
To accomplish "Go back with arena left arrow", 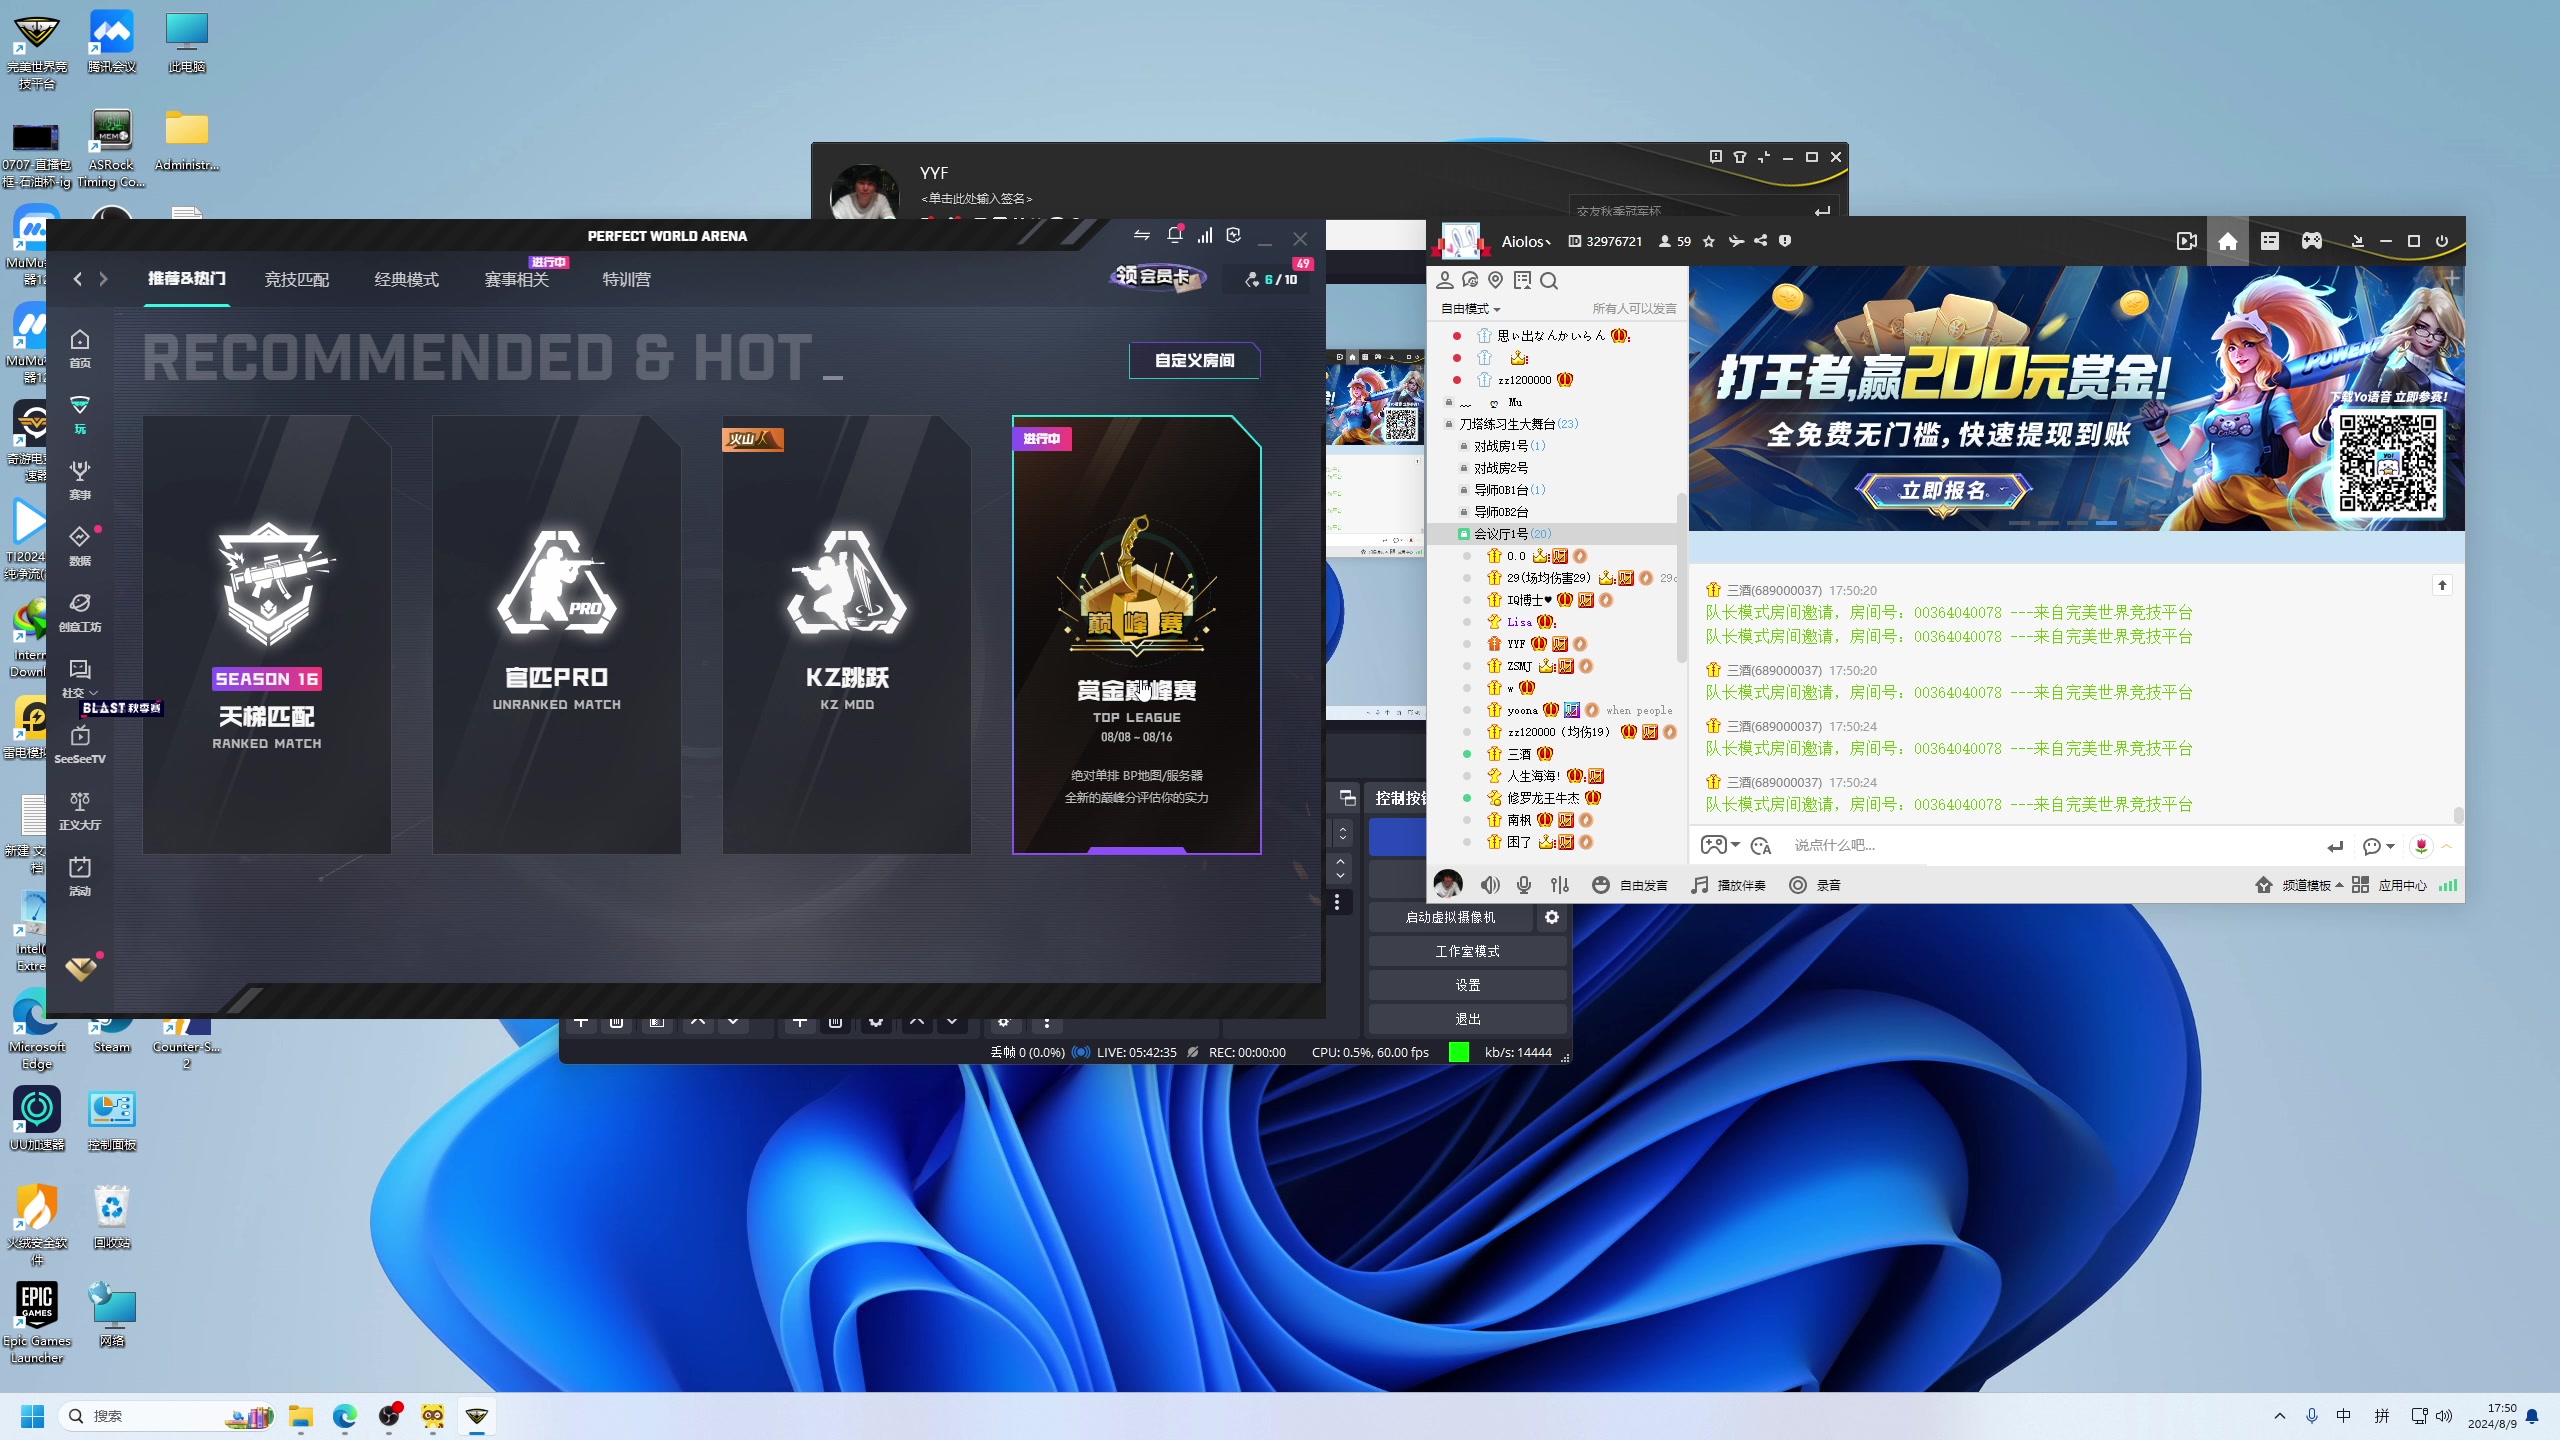I will click(x=78, y=279).
